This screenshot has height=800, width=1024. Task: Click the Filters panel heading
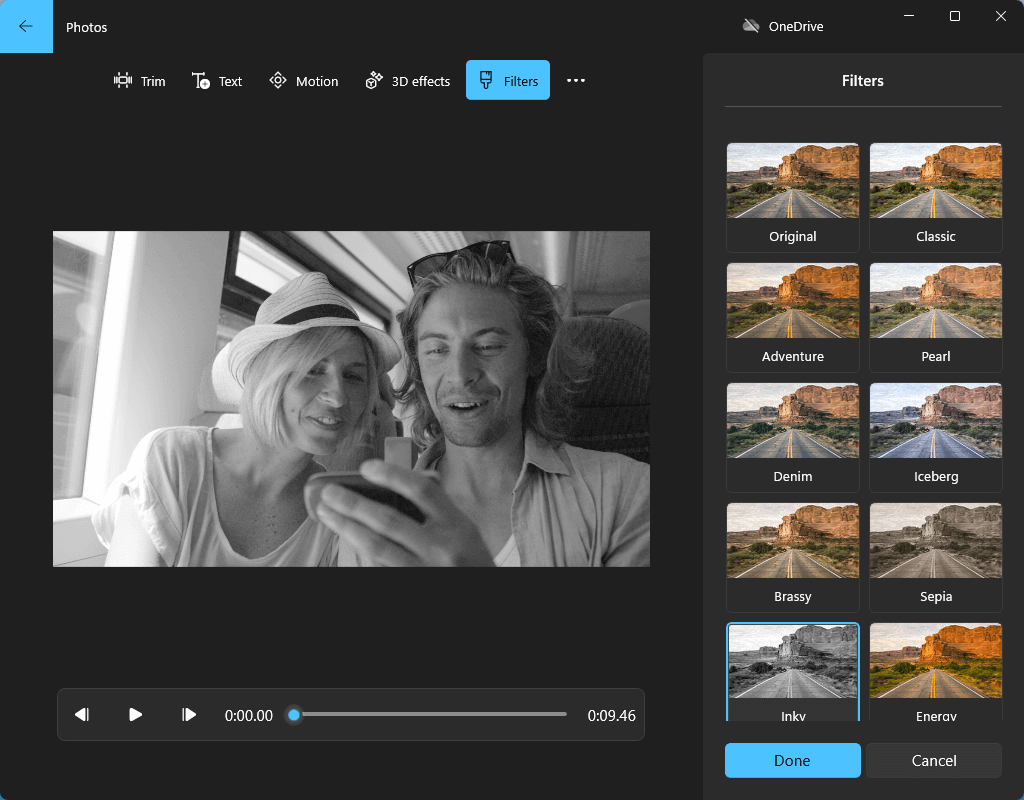point(863,81)
